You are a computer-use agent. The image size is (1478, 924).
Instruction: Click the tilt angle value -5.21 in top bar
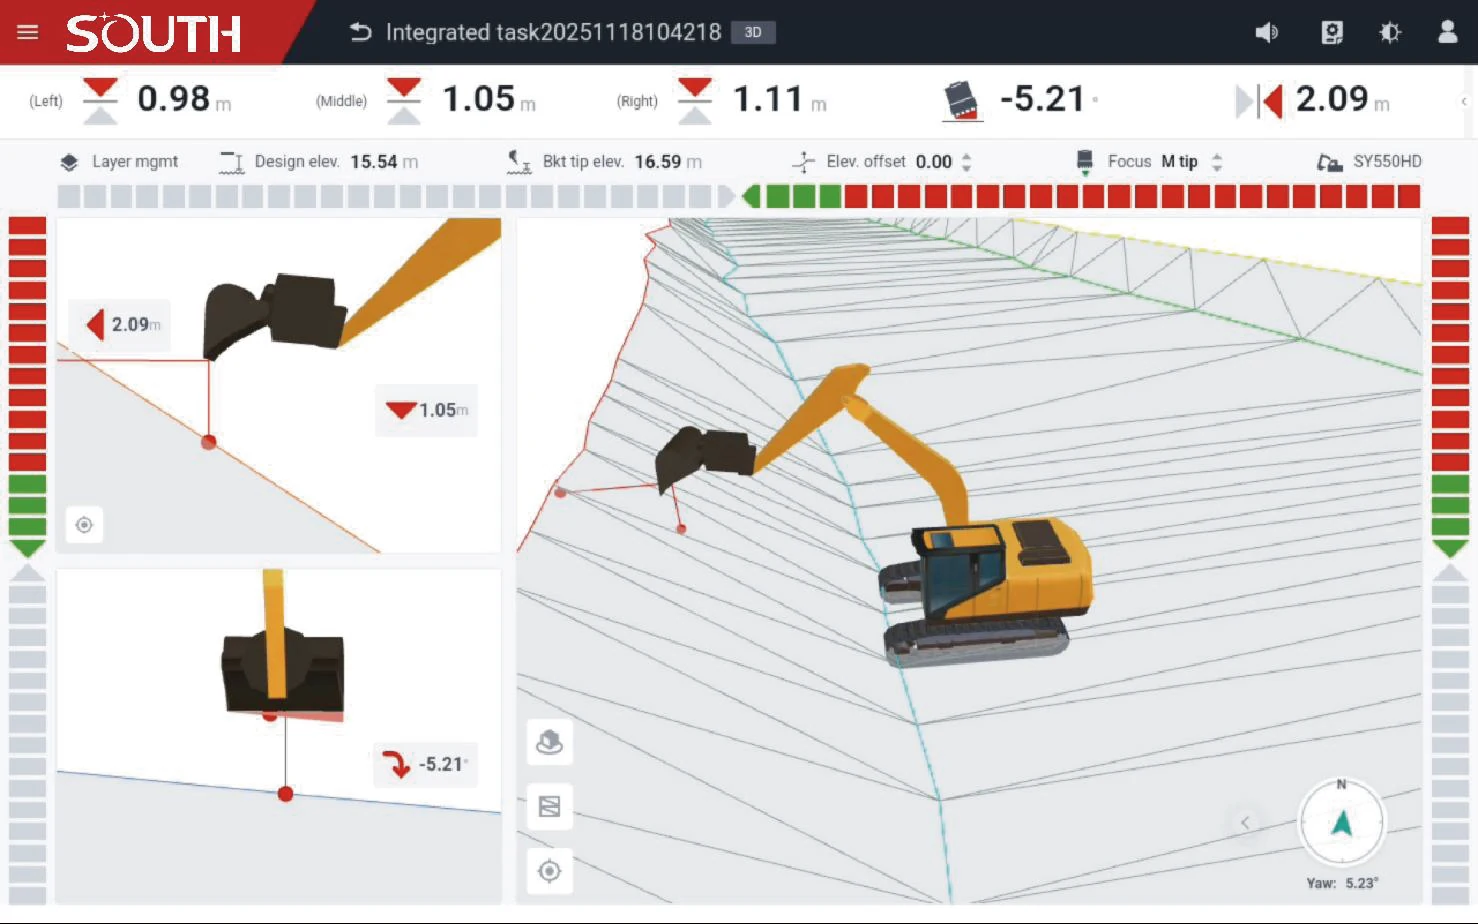pyautogui.click(x=1043, y=99)
